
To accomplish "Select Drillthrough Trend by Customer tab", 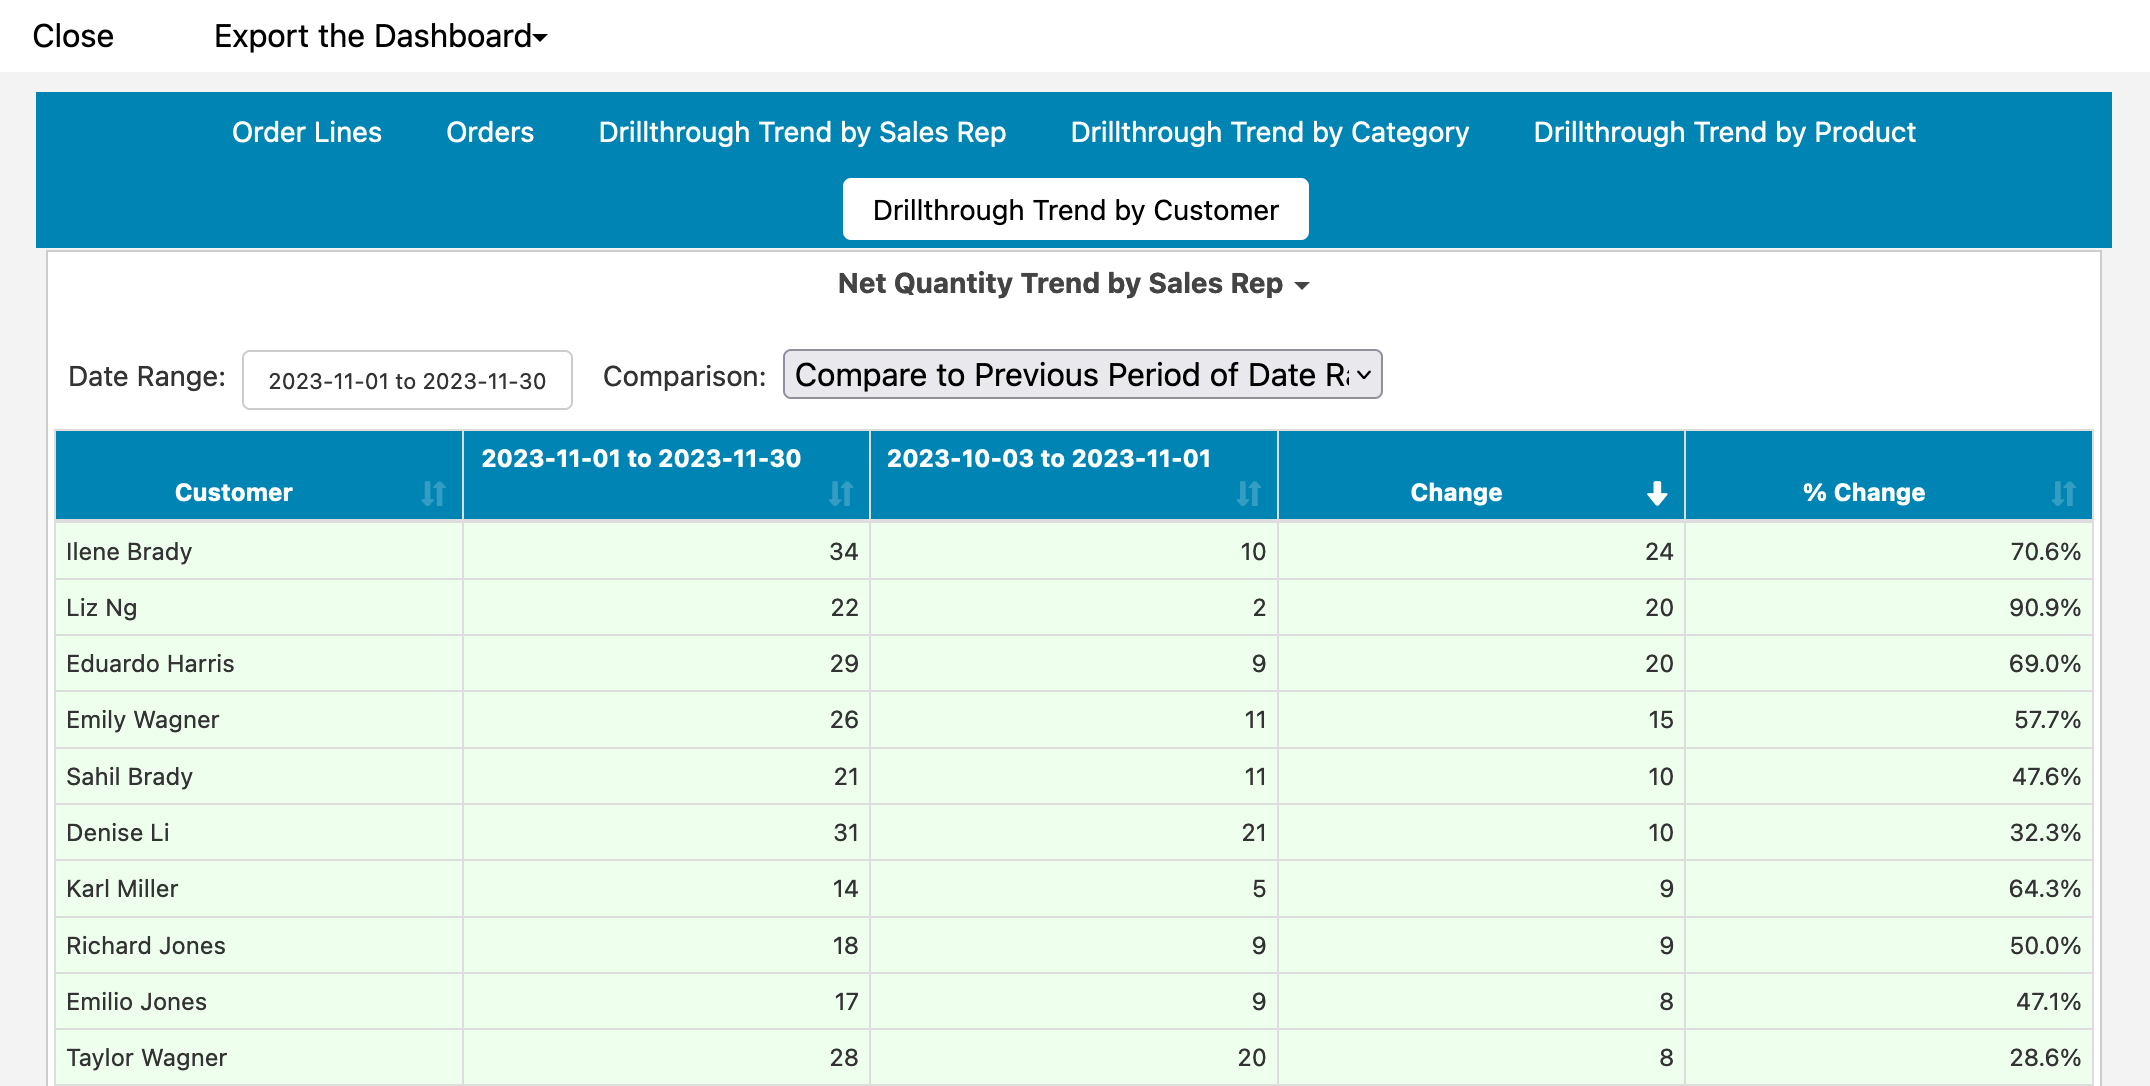I will click(1075, 210).
